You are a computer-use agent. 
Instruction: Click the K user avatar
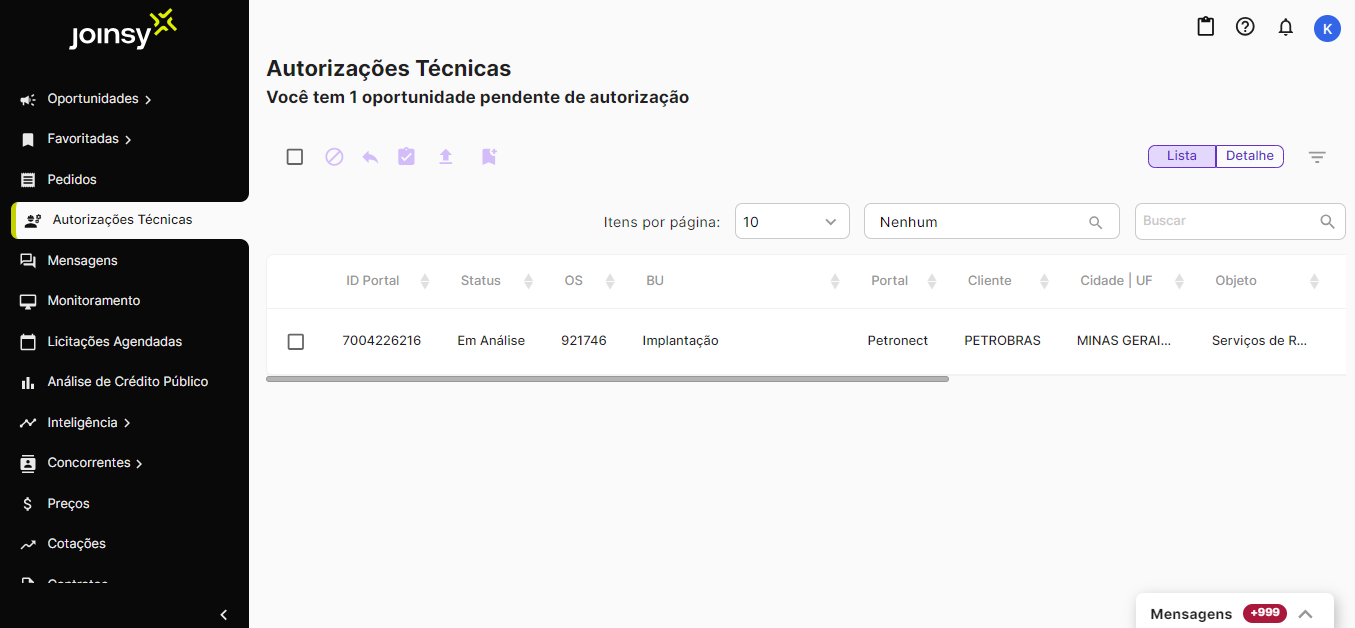(1327, 28)
